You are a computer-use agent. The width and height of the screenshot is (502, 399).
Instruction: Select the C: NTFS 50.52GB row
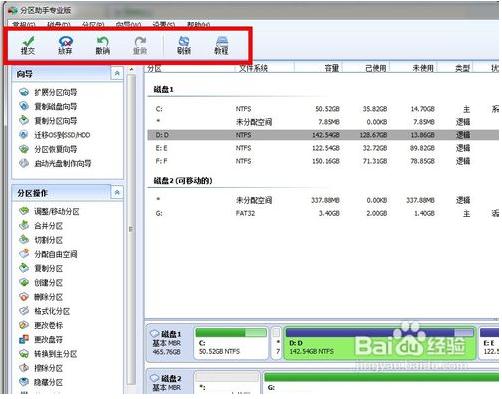point(323,109)
